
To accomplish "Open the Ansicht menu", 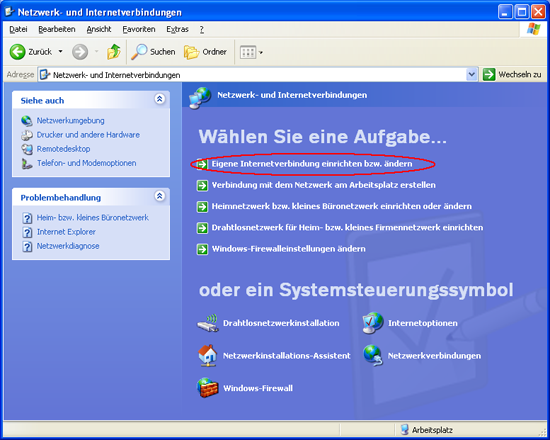I will (x=99, y=29).
